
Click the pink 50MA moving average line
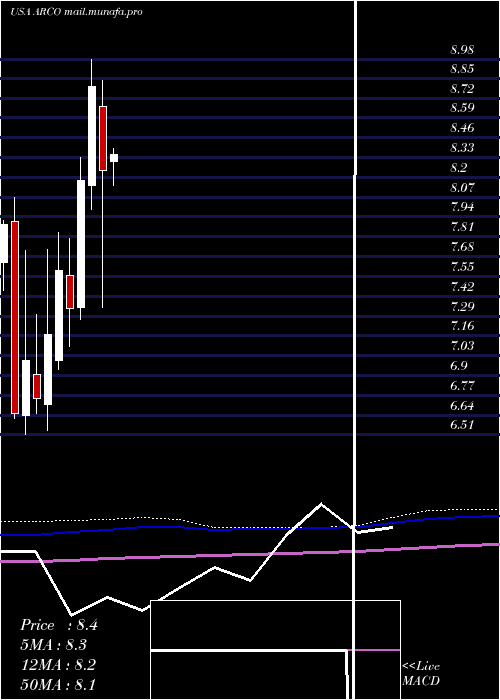[250, 553]
